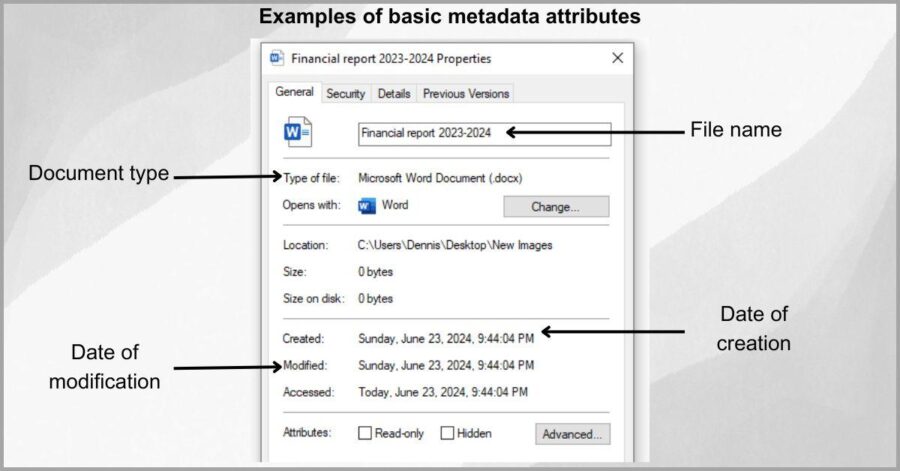Image resolution: width=900 pixels, height=471 pixels.
Task: Click the Created date value
Action: pos(446,339)
